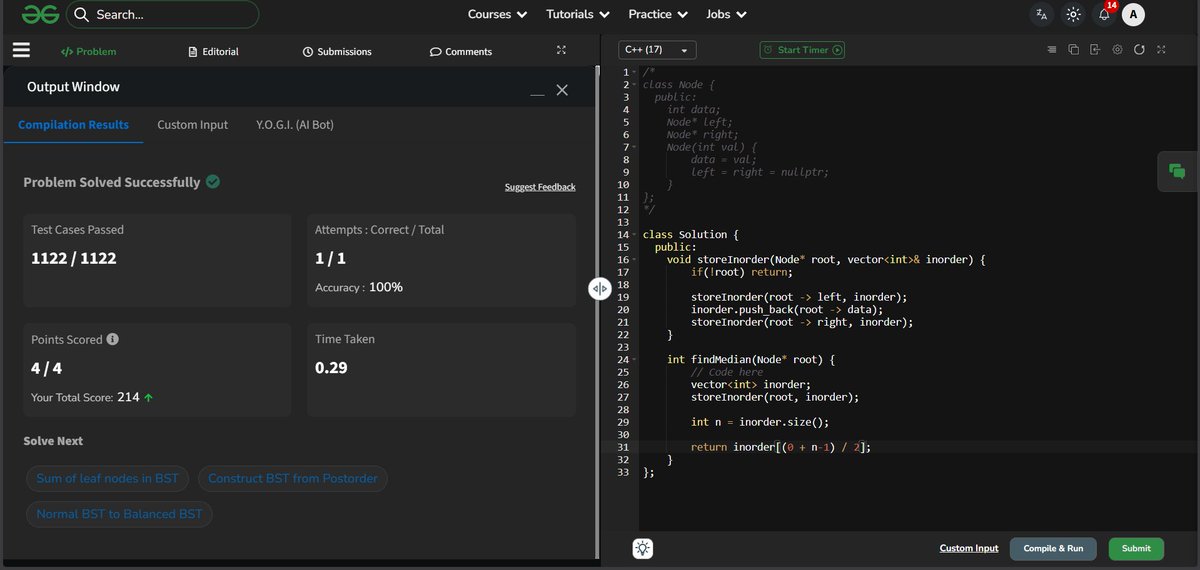Click the '1122 / 1122' test cases value
The image size is (1200, 570).
(74, 258)
